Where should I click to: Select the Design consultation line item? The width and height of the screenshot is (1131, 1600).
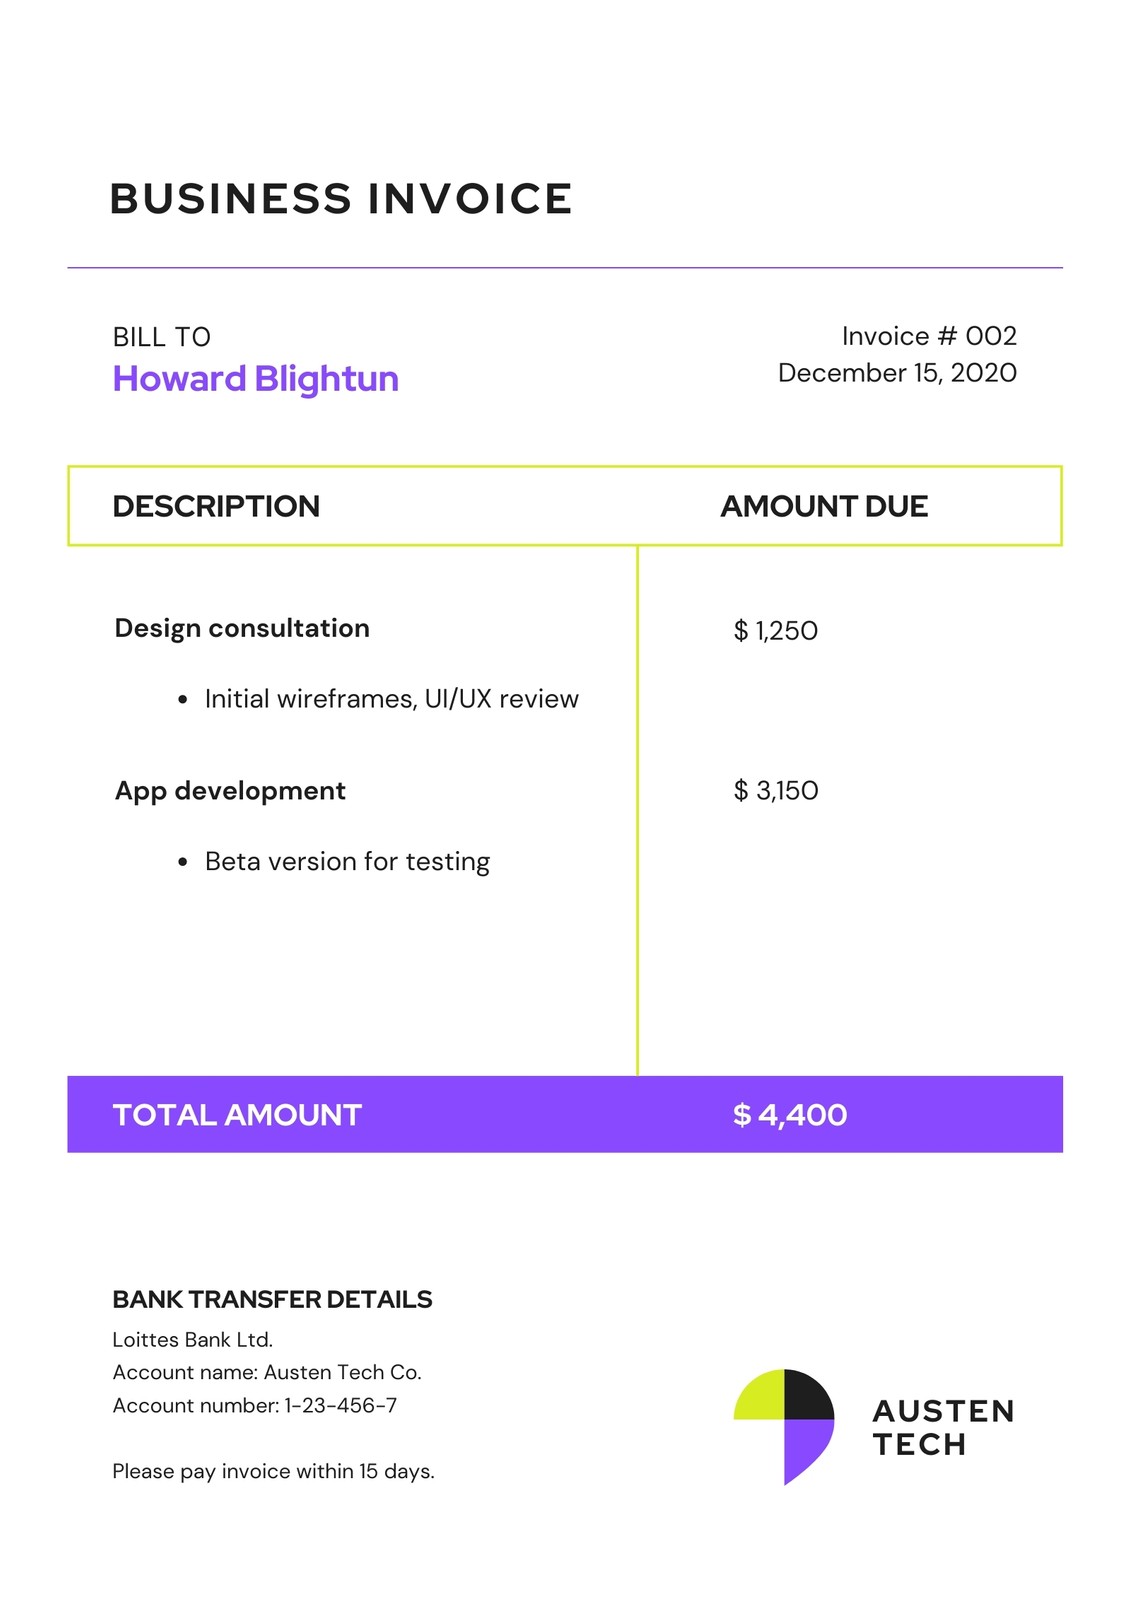coord(242,628)
